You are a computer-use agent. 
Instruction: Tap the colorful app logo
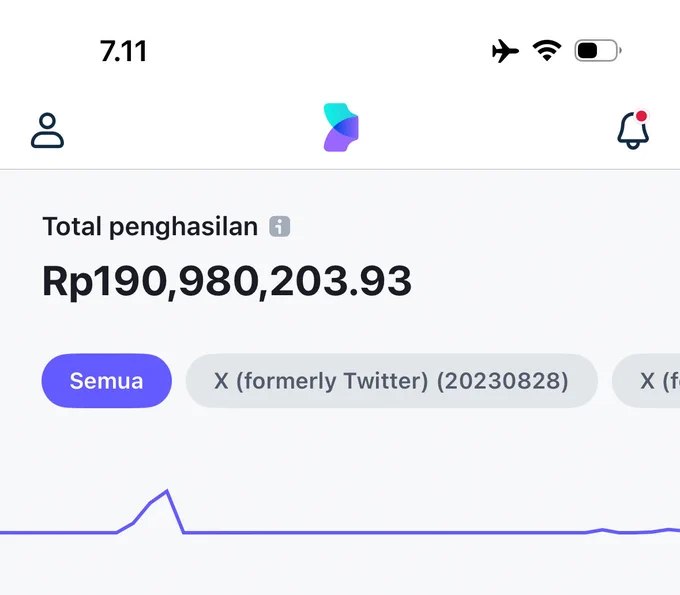click(x=341, y=127)
